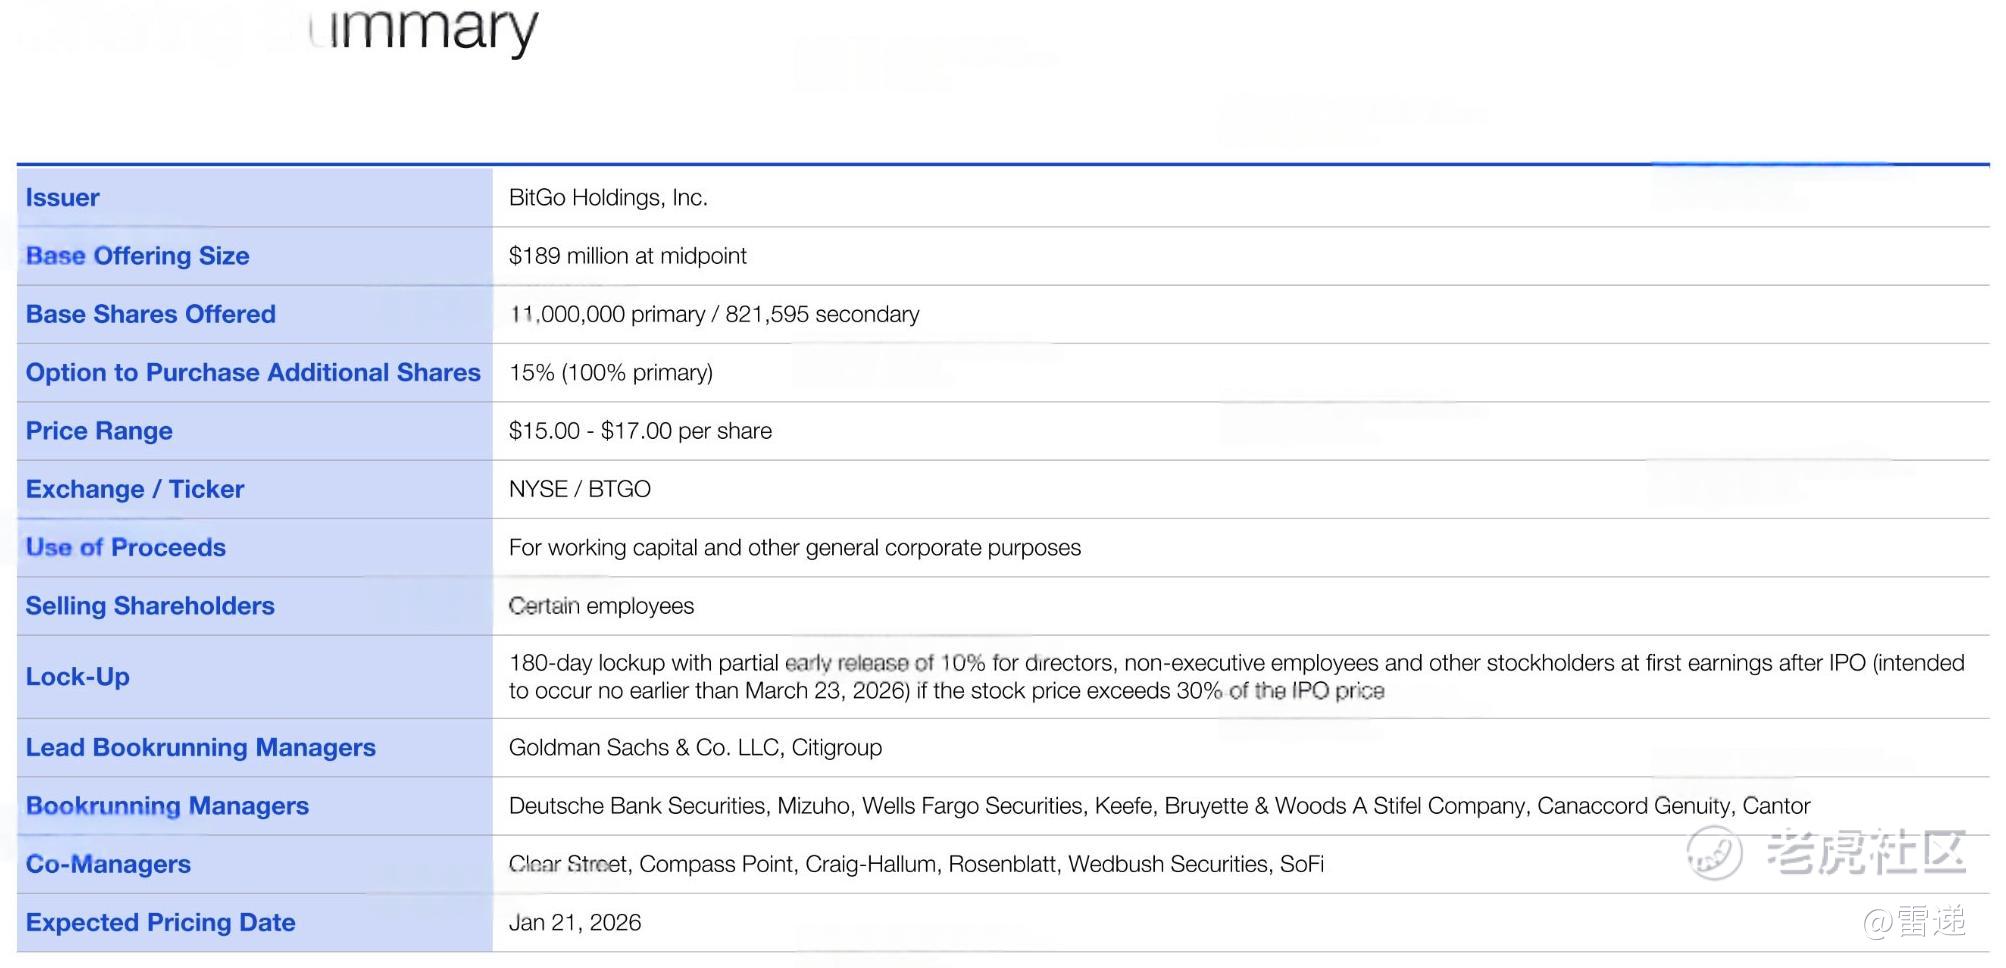
Task: Click the 15% (100% primary) value
Action: tap(610, 373)
